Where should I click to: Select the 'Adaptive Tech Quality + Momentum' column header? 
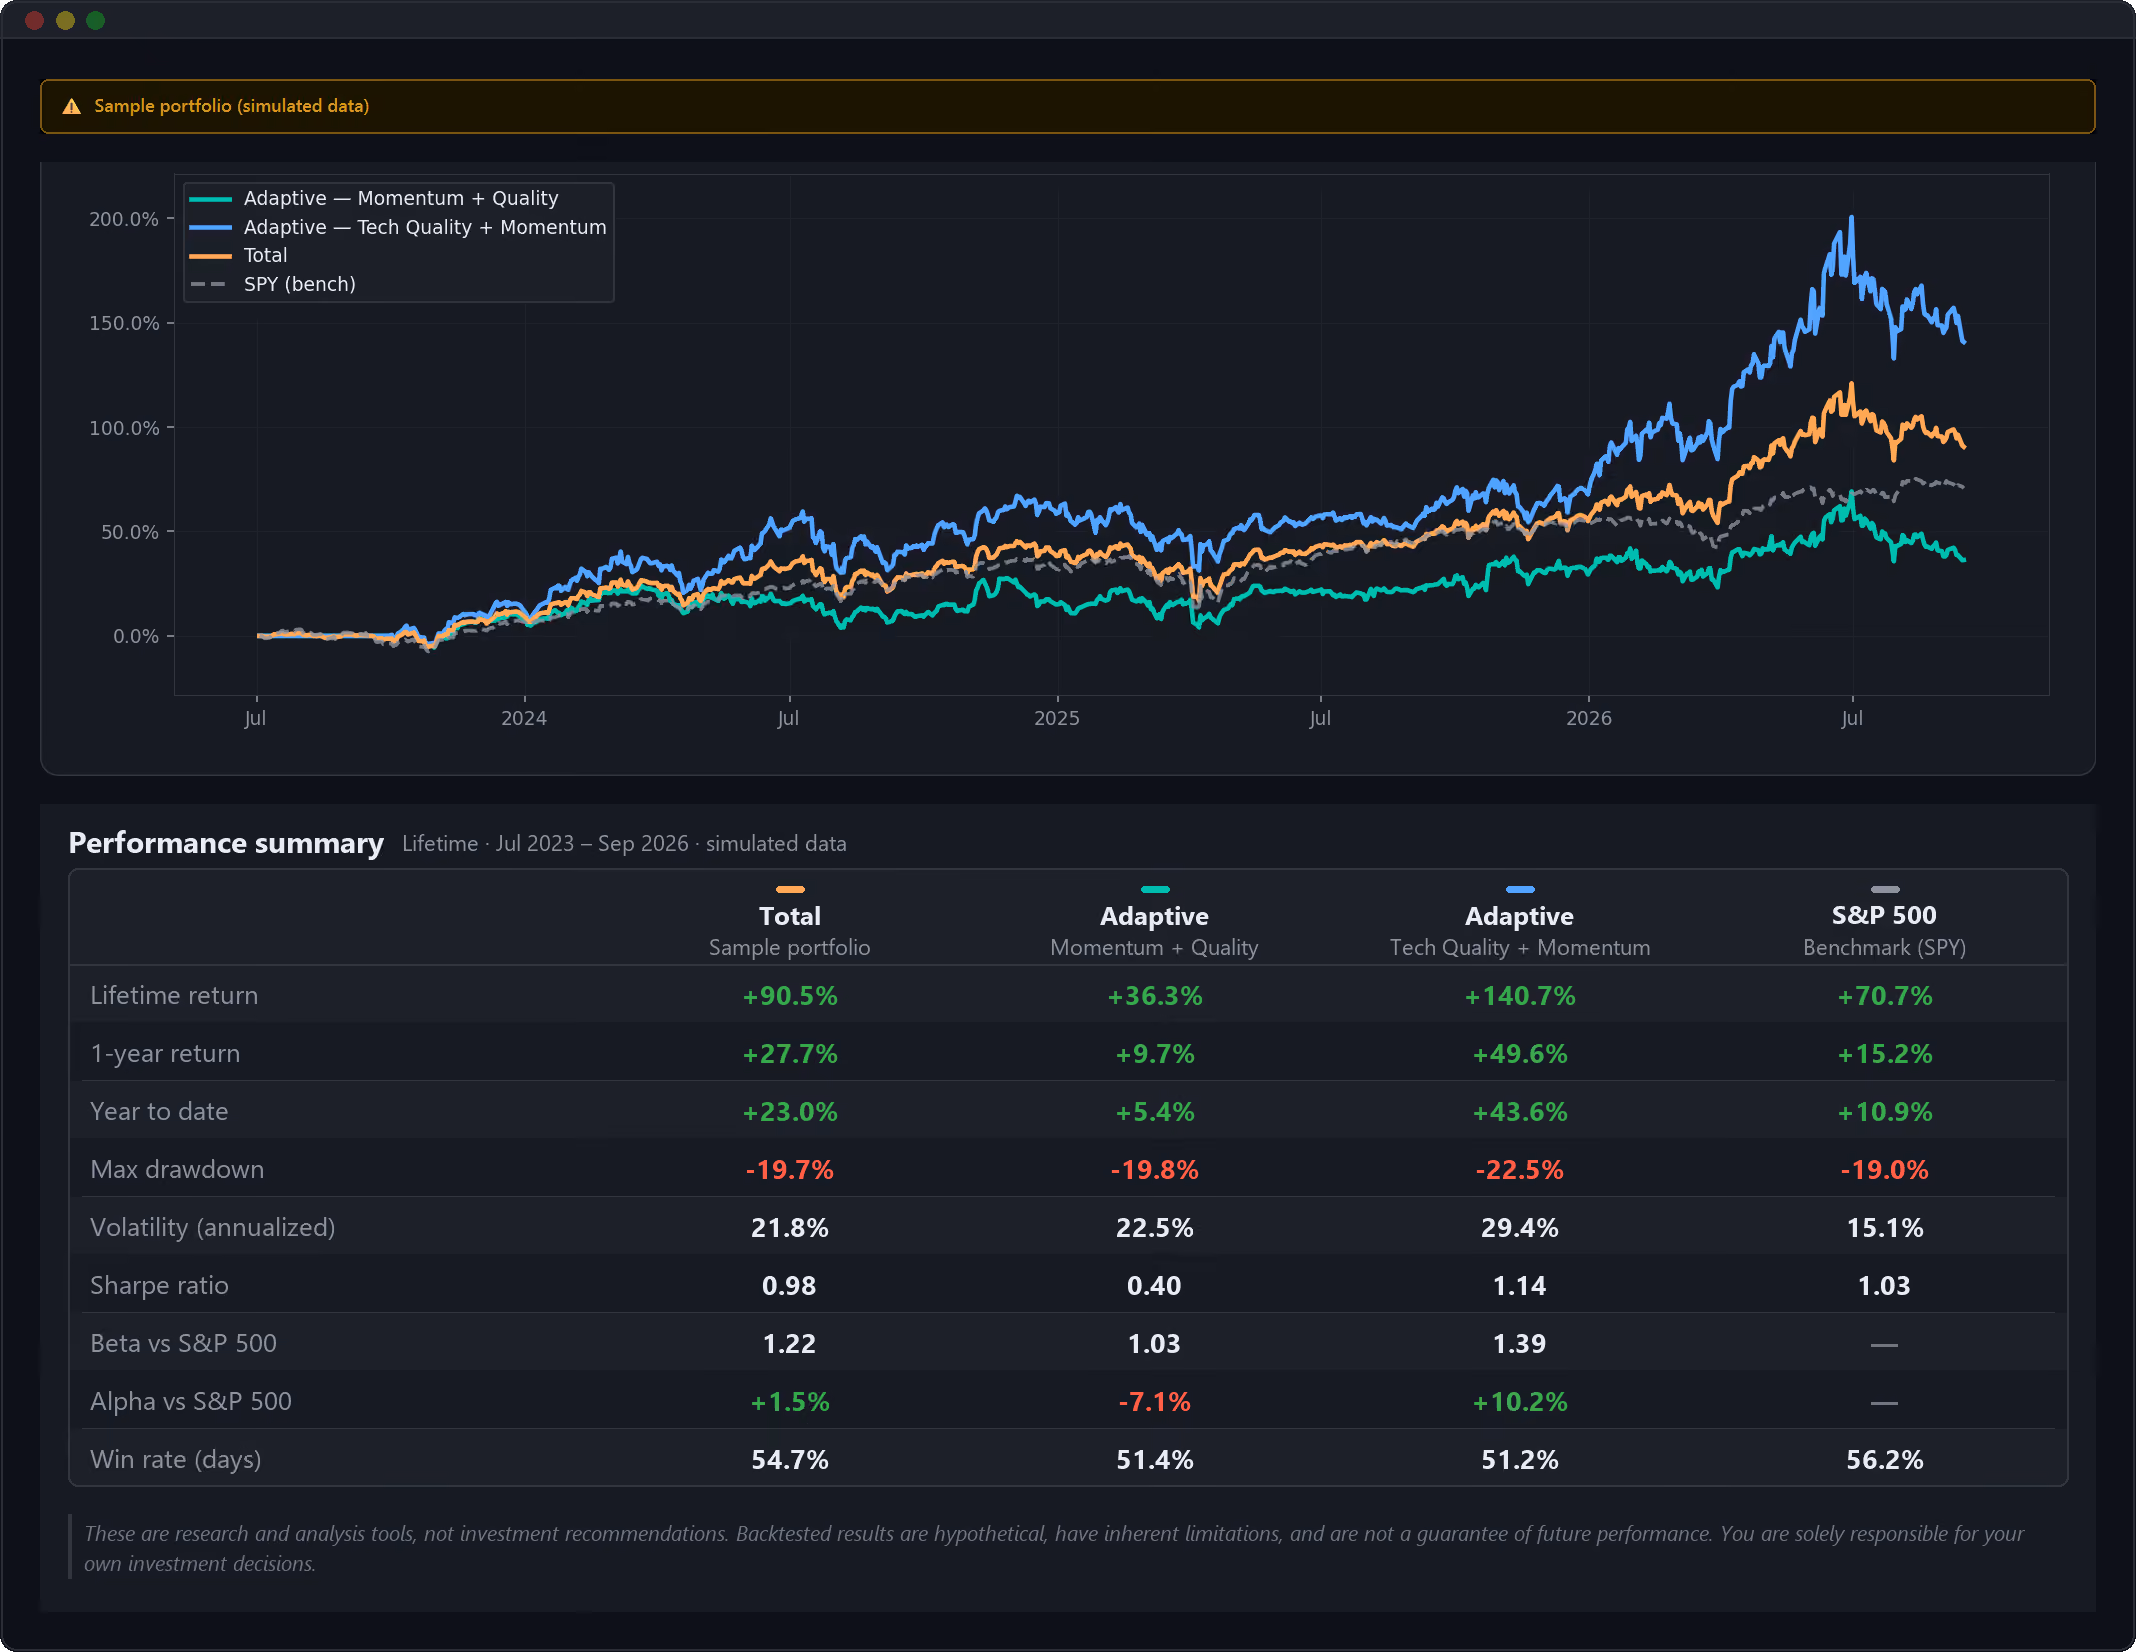[1520, 931]
